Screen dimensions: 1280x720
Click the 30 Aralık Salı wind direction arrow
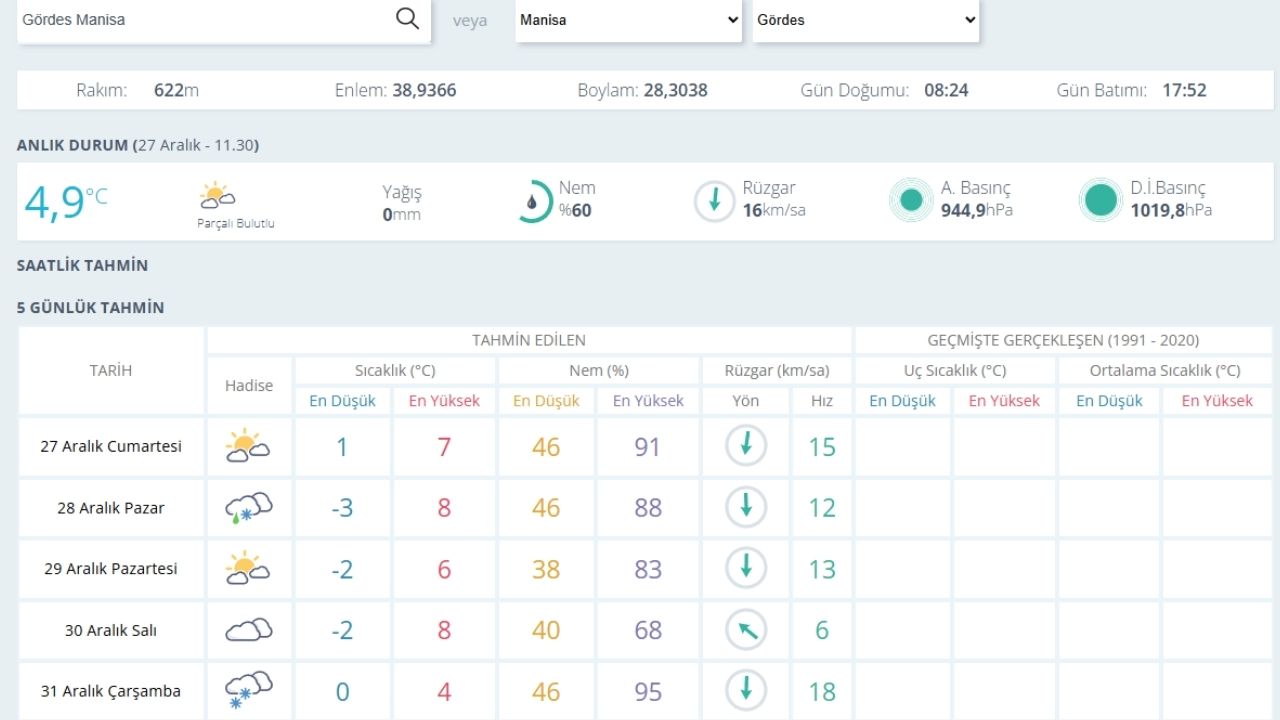coord(745,630)
